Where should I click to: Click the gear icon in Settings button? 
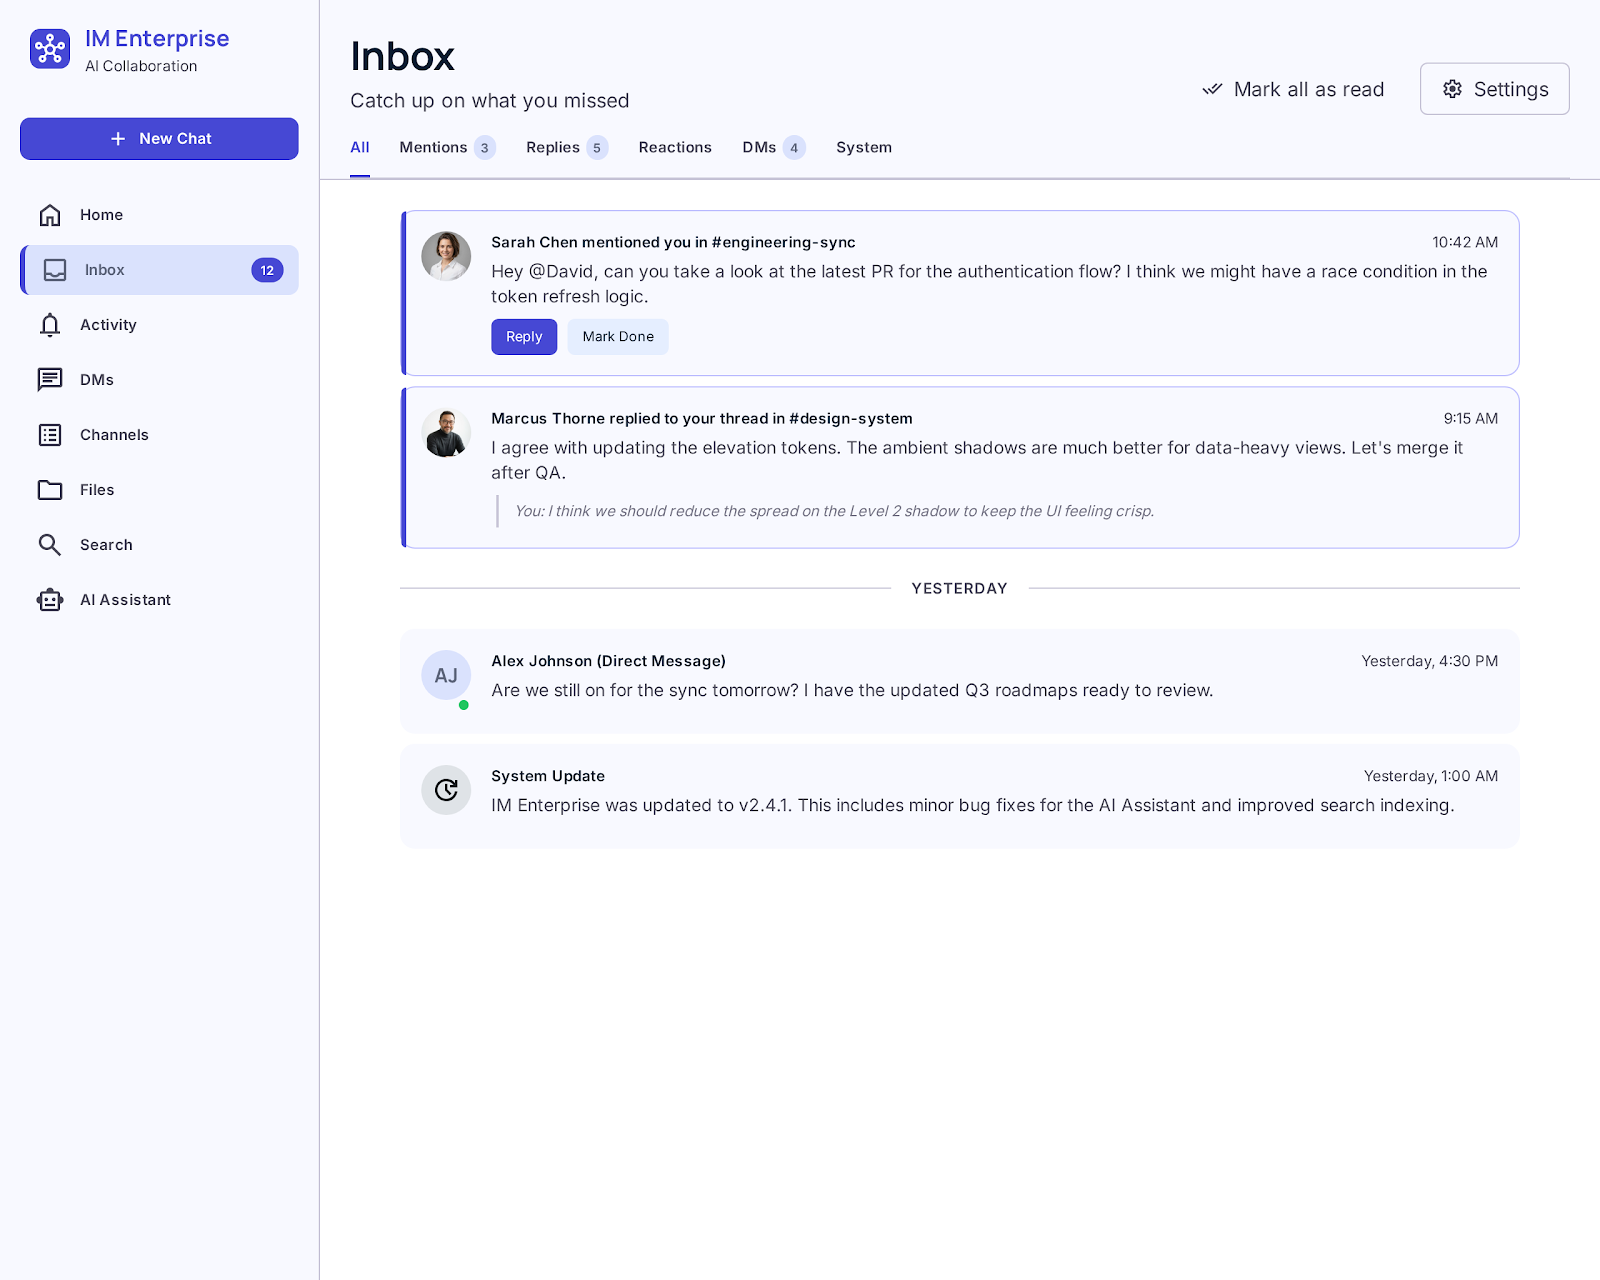(x=1452, y=89)
